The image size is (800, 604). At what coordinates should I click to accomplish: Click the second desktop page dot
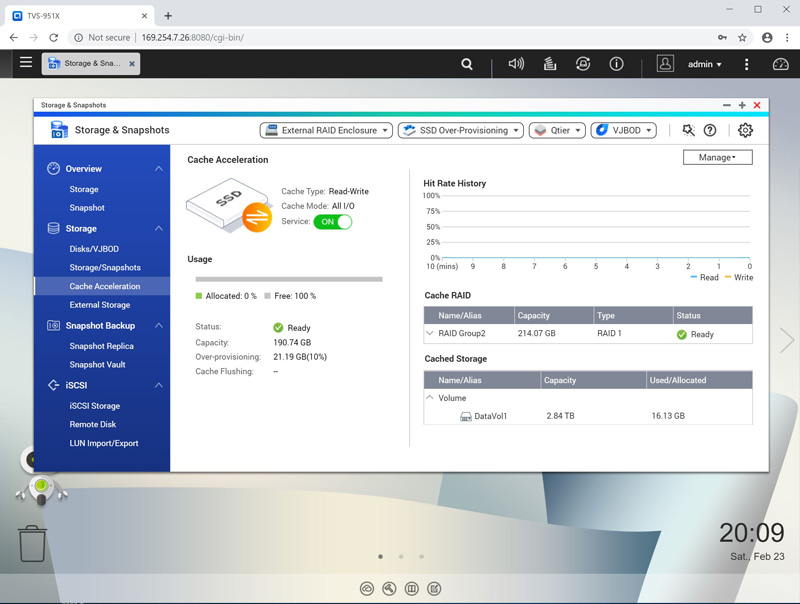401,557
